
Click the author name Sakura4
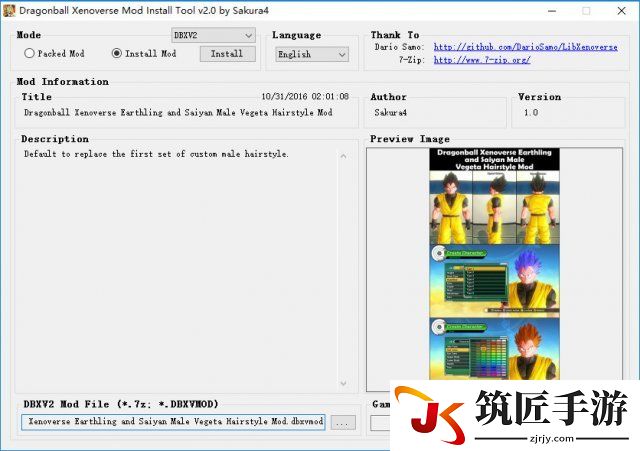(x=391, y=112)
